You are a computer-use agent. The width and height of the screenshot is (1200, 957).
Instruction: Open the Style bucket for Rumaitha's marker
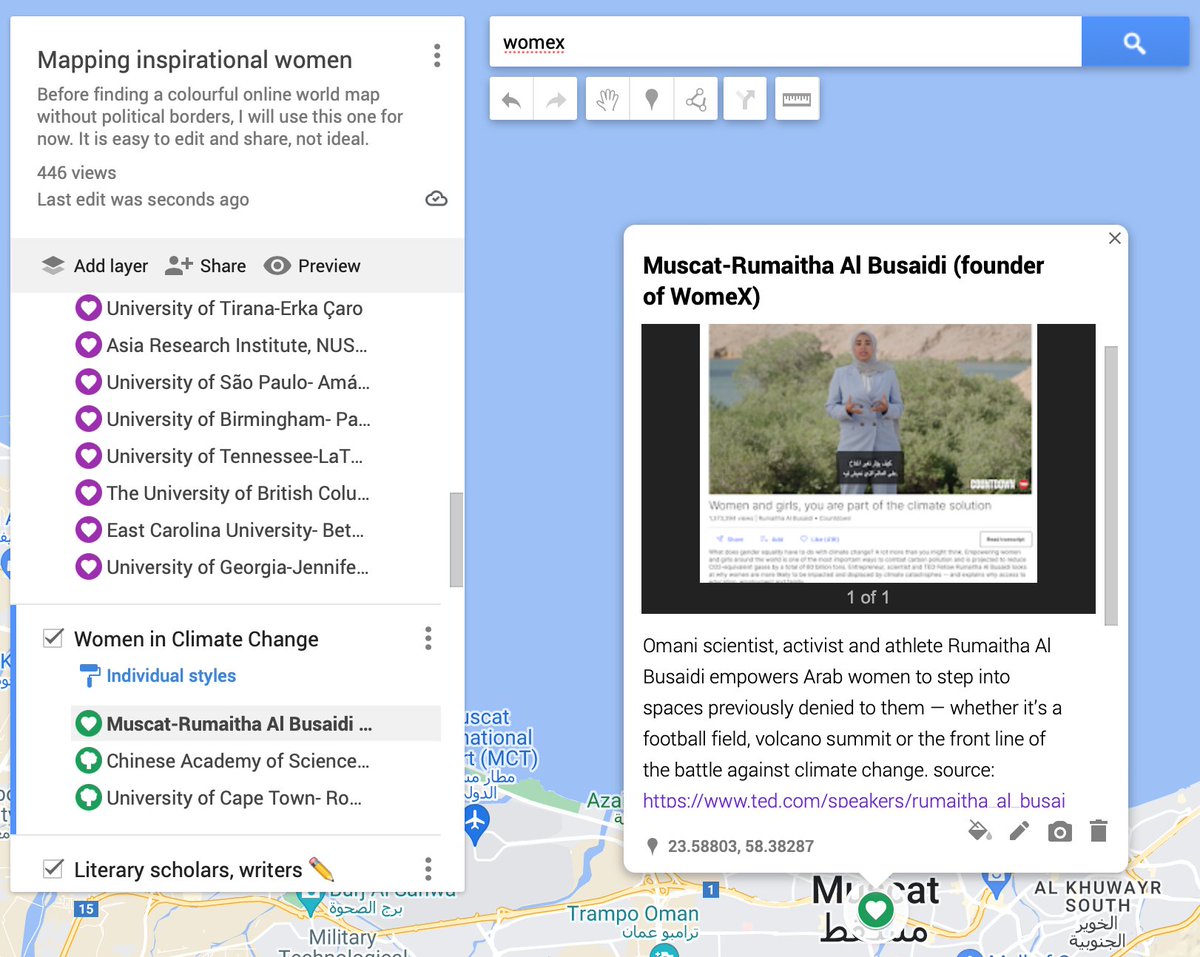coord(980,831)
